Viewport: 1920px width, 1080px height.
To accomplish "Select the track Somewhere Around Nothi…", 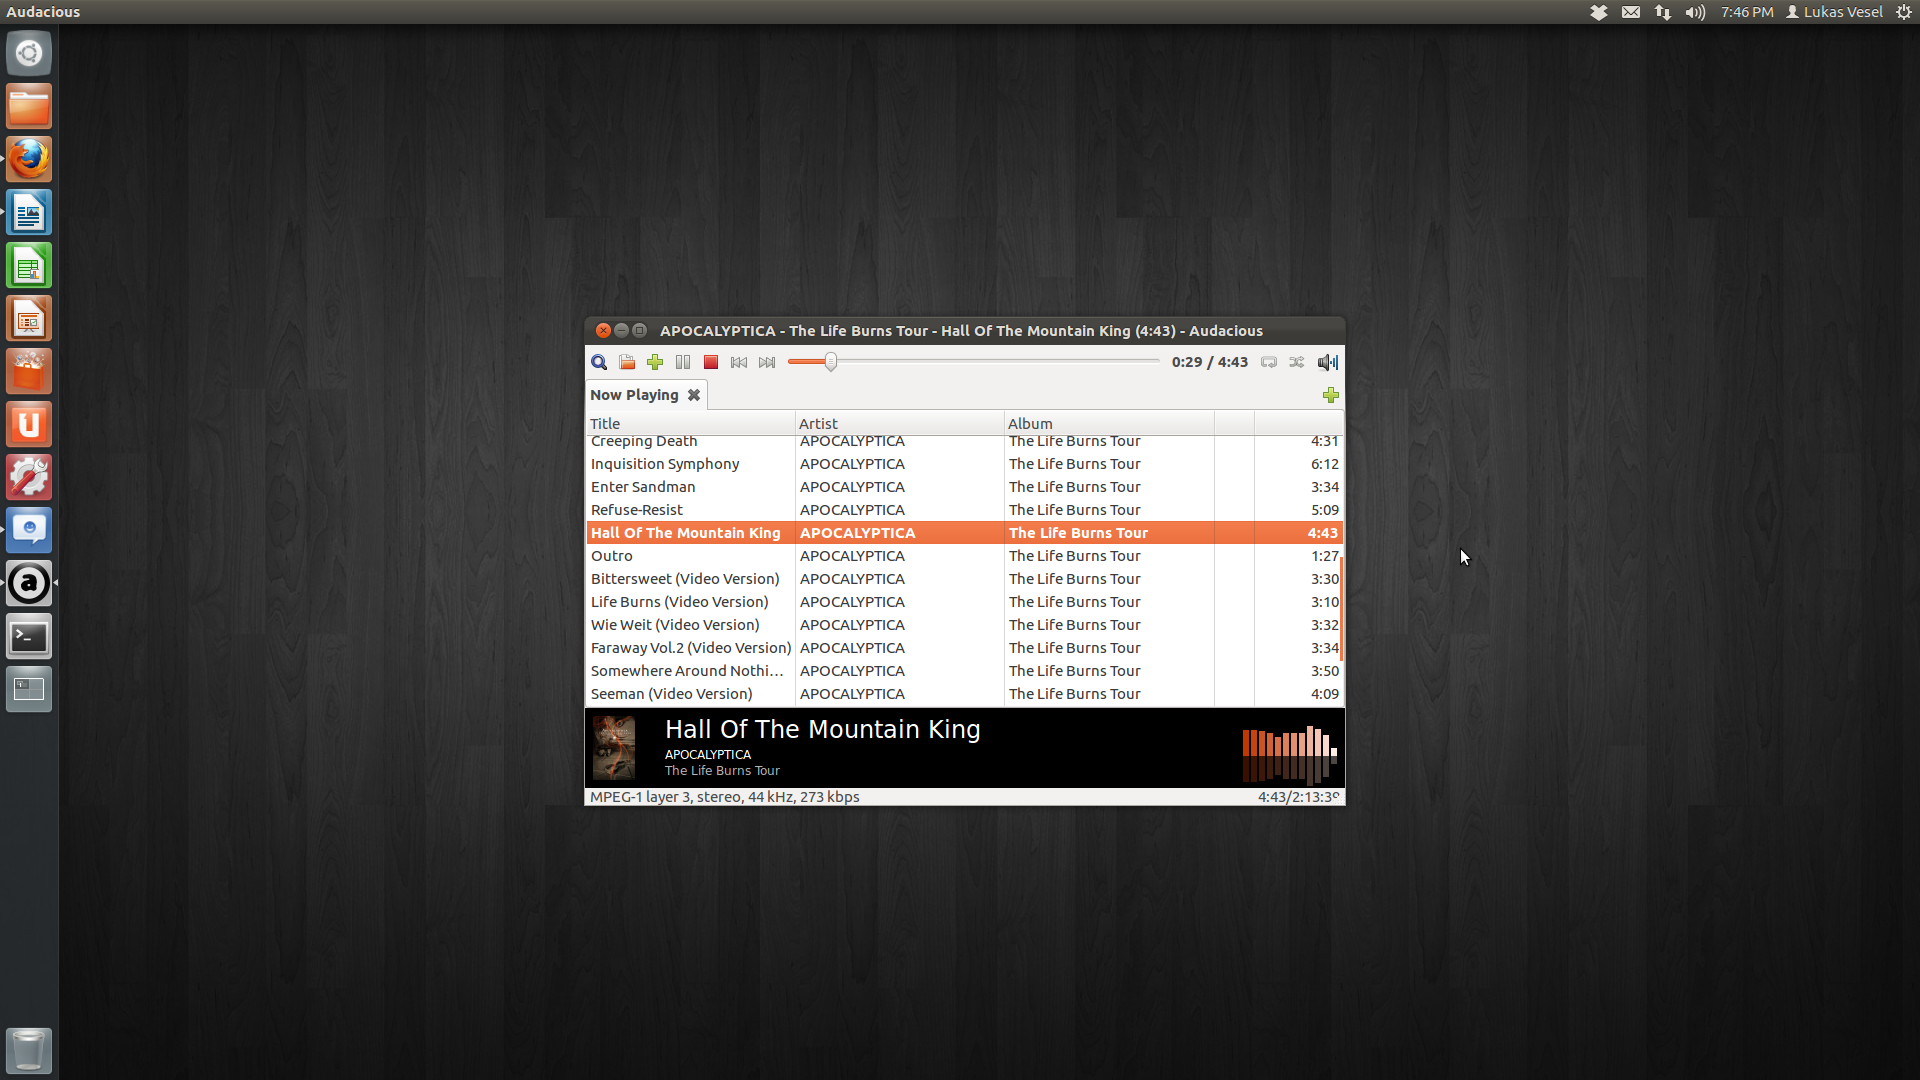I will tap(963, 671).
